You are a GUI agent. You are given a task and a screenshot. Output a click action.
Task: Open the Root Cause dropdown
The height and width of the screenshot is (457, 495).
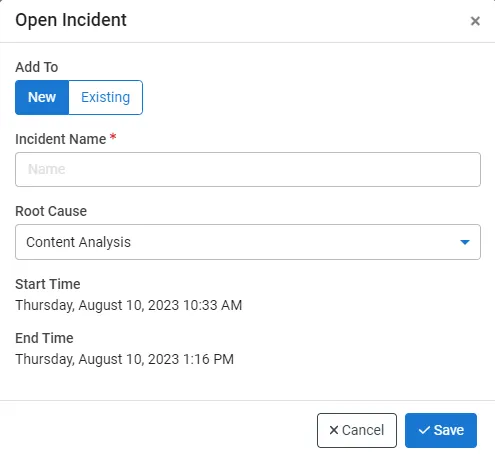pos(248,242)
